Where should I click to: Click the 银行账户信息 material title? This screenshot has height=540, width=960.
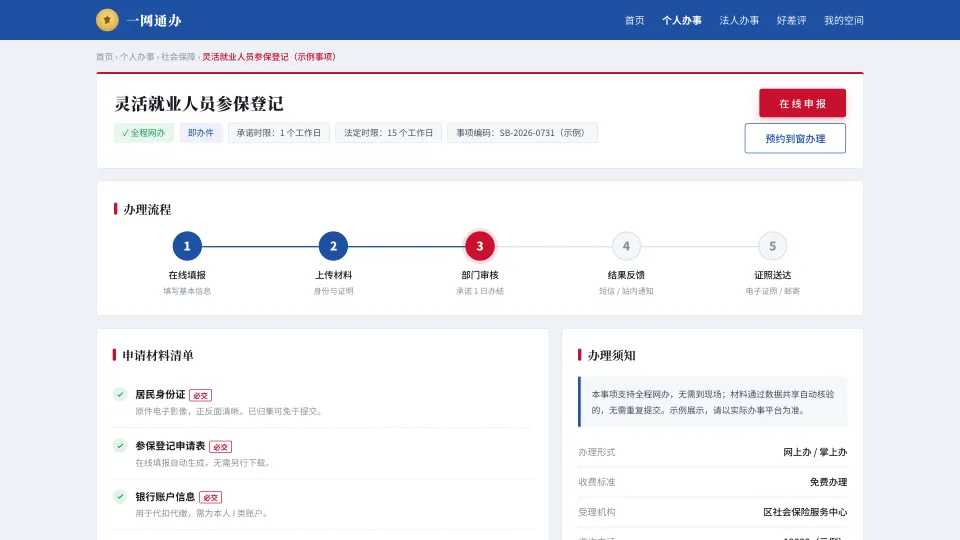point(165,497)
